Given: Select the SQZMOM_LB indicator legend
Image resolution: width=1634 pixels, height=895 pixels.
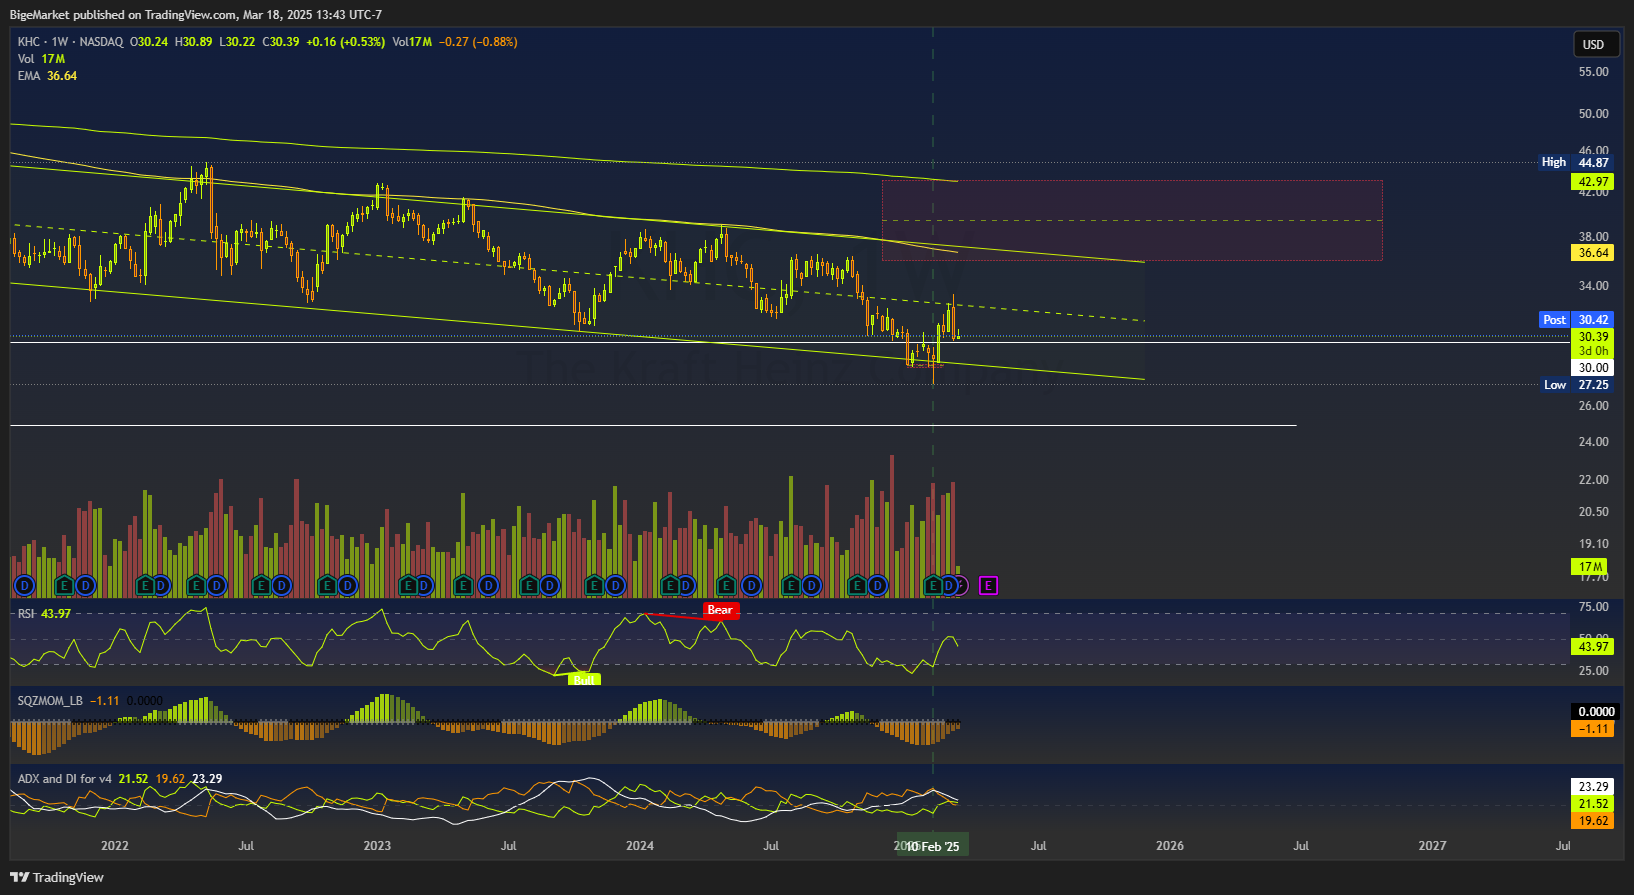Looking at the screenshot, I should [x=50, y=701].
